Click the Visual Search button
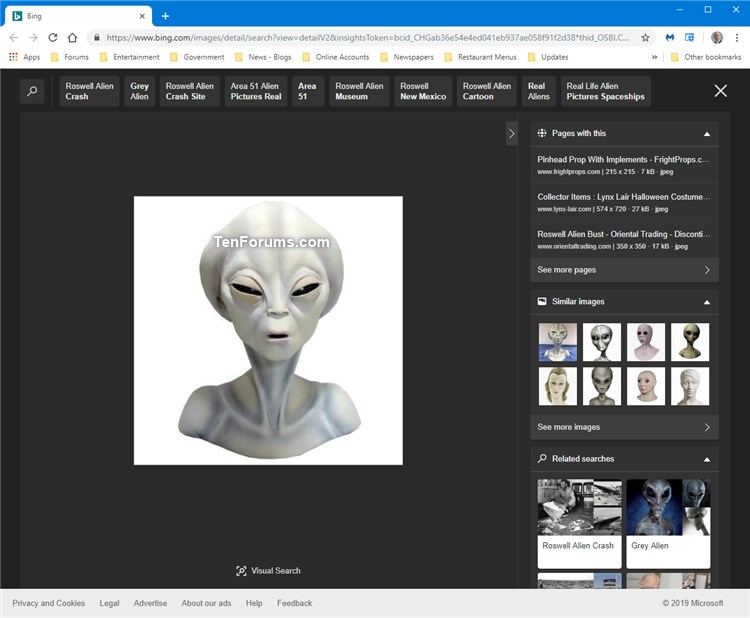 point(268,571)
